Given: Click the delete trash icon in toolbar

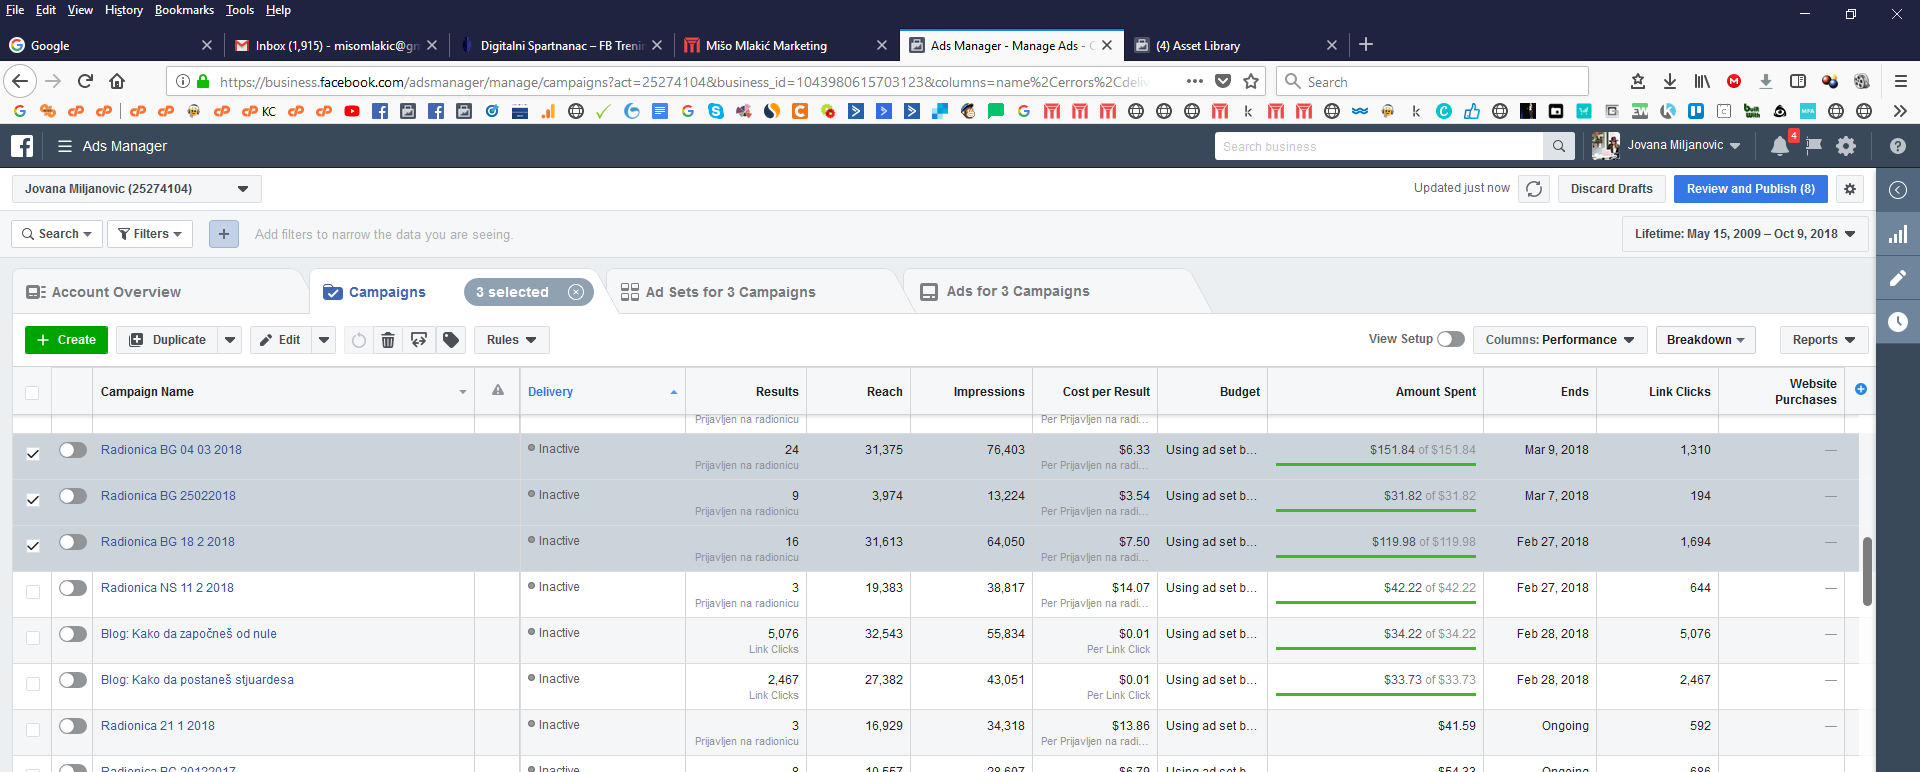Looking at the screenshot, I should 388,340.
